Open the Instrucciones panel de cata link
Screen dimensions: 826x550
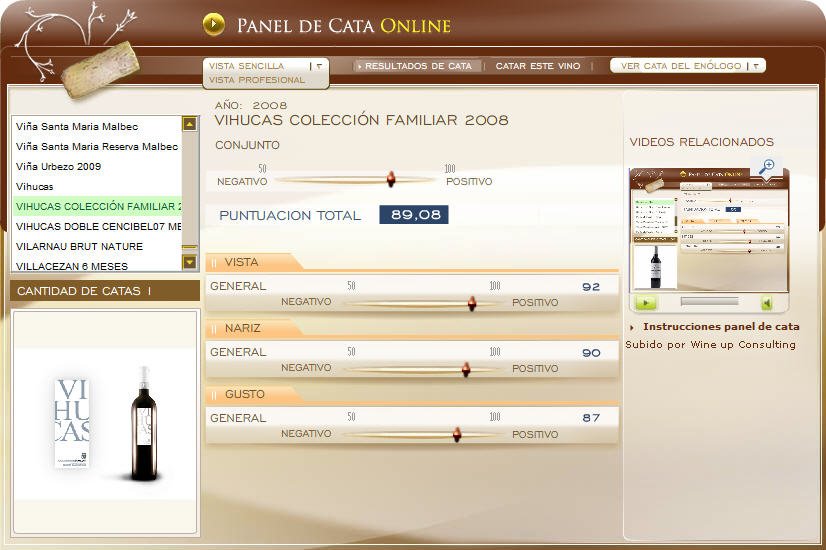(721, 327)
